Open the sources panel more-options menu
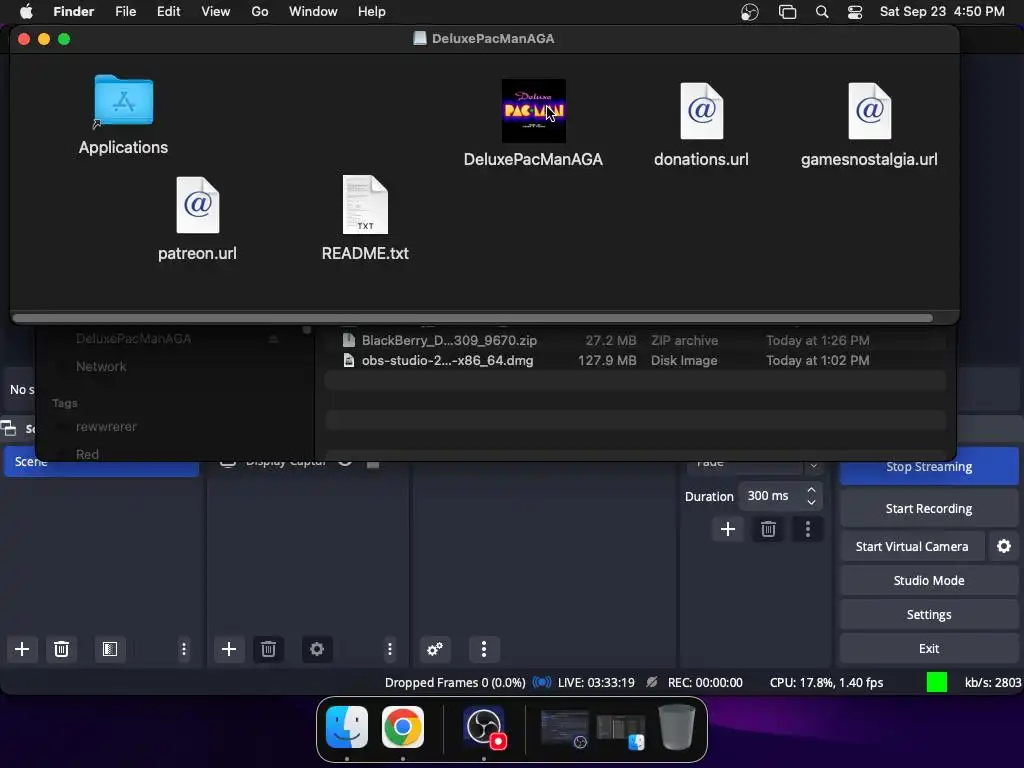This screenshot has height=768, width=1024. click(x=390, y=649)
